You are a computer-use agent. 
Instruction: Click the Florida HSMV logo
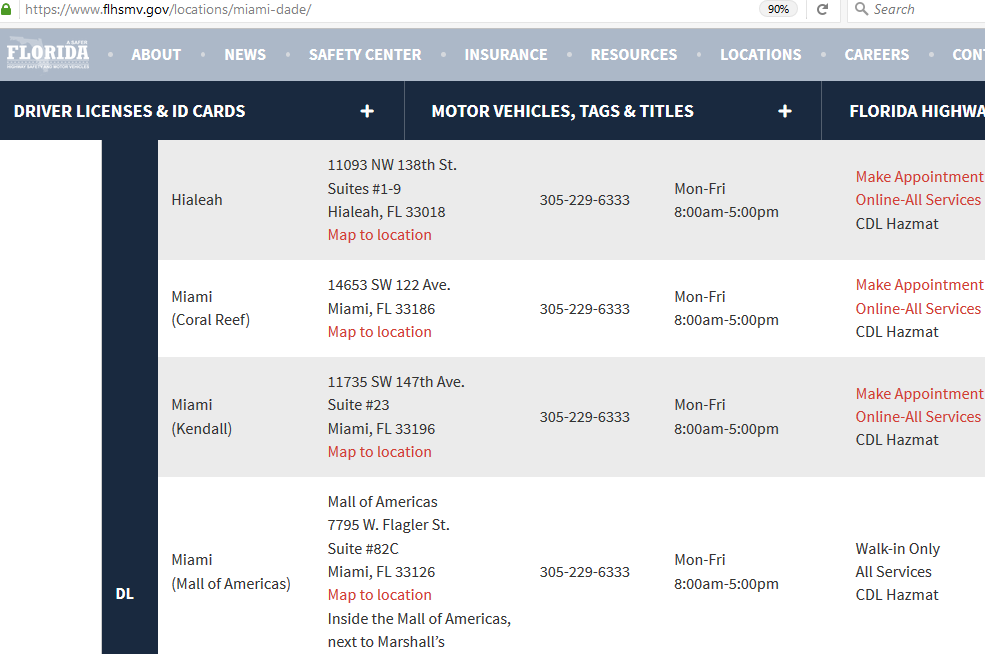click(x=48, y=53)
